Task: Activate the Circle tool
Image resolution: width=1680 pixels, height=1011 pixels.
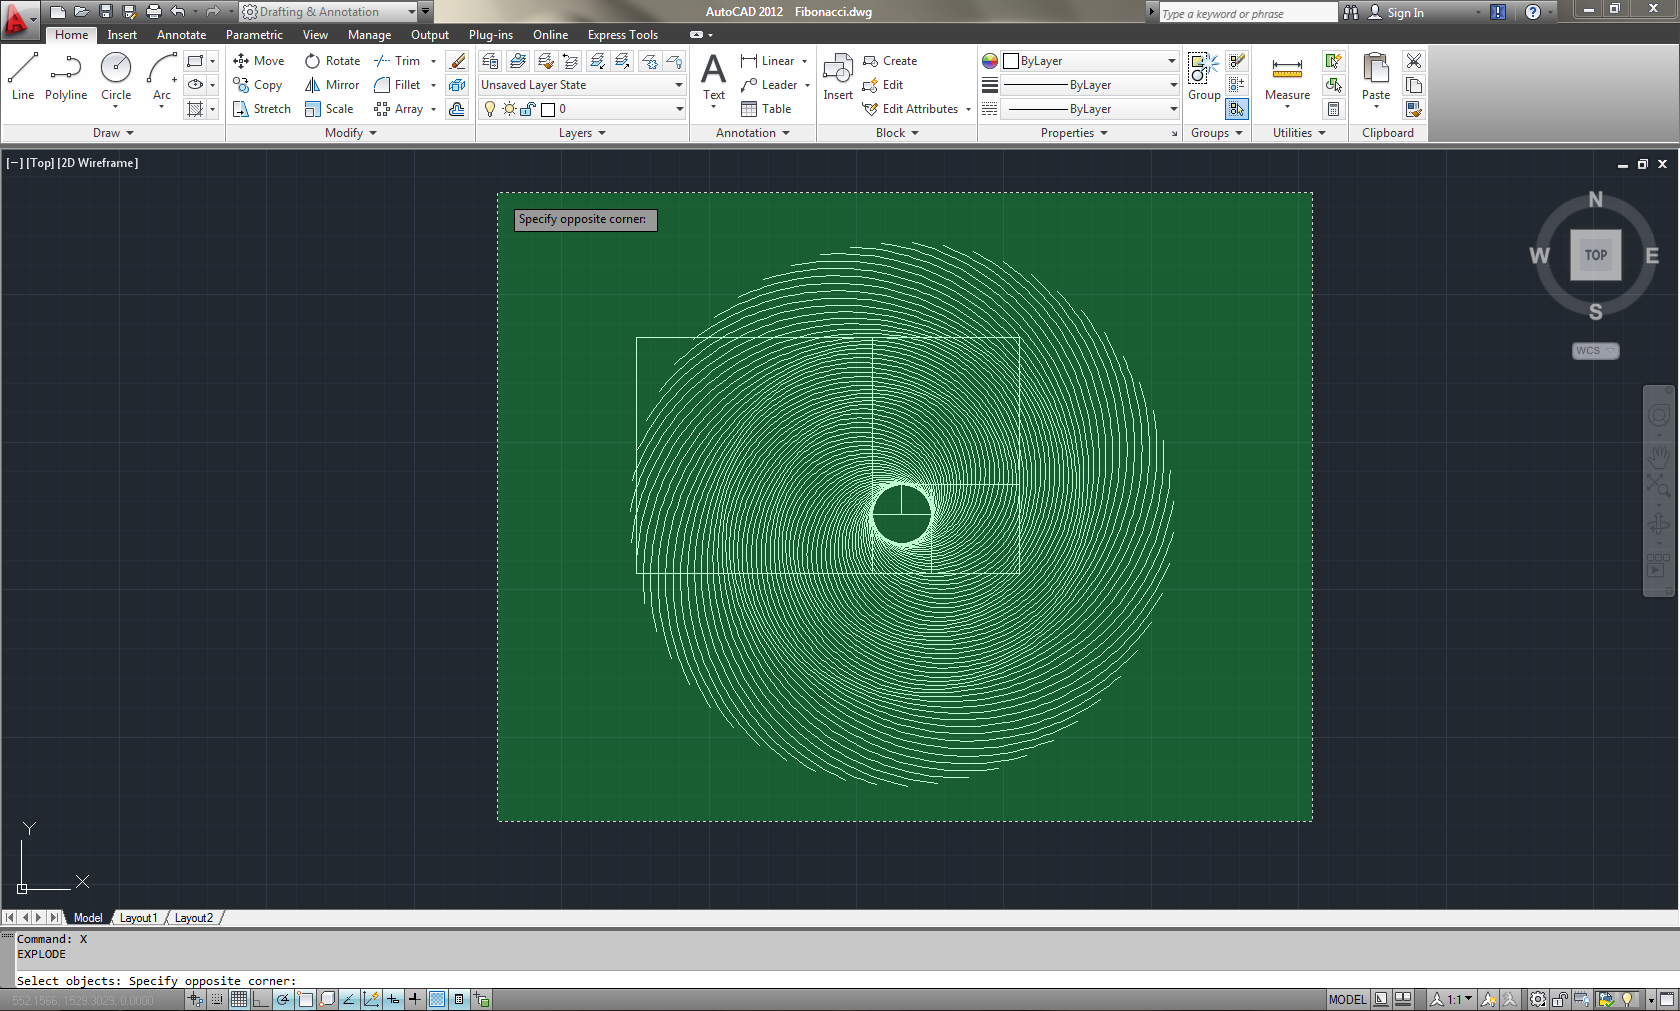Action: coord(115,75)
